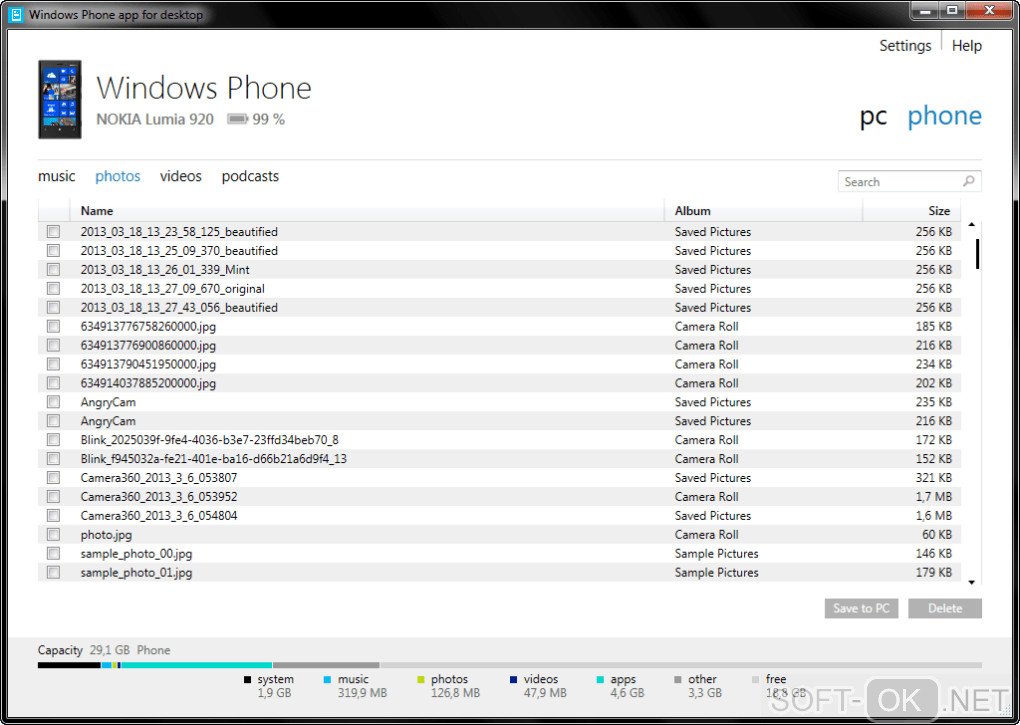
Task: Tick checkbox for 634913776758260000.jpg
Action: 53,326
